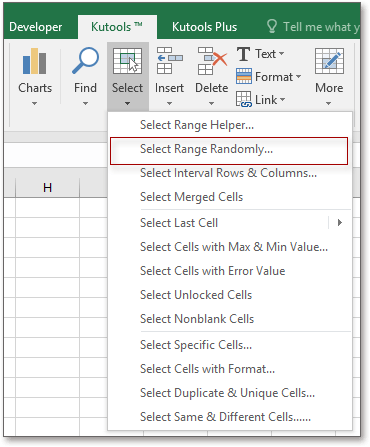The image size is (370, 447).
Task: Choose Select Last Cell
Action: [230, 223]
